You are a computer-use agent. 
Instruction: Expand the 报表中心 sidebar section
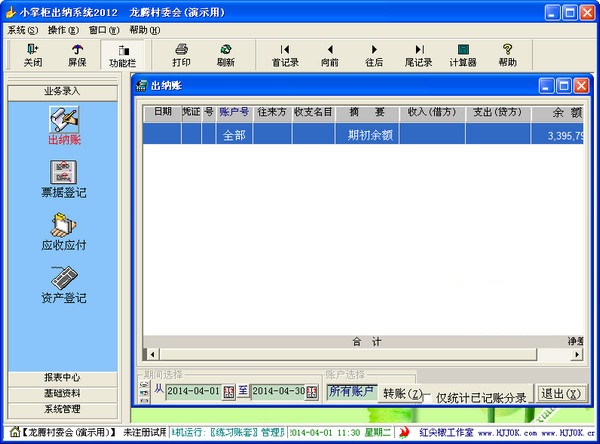pos(62,378)
